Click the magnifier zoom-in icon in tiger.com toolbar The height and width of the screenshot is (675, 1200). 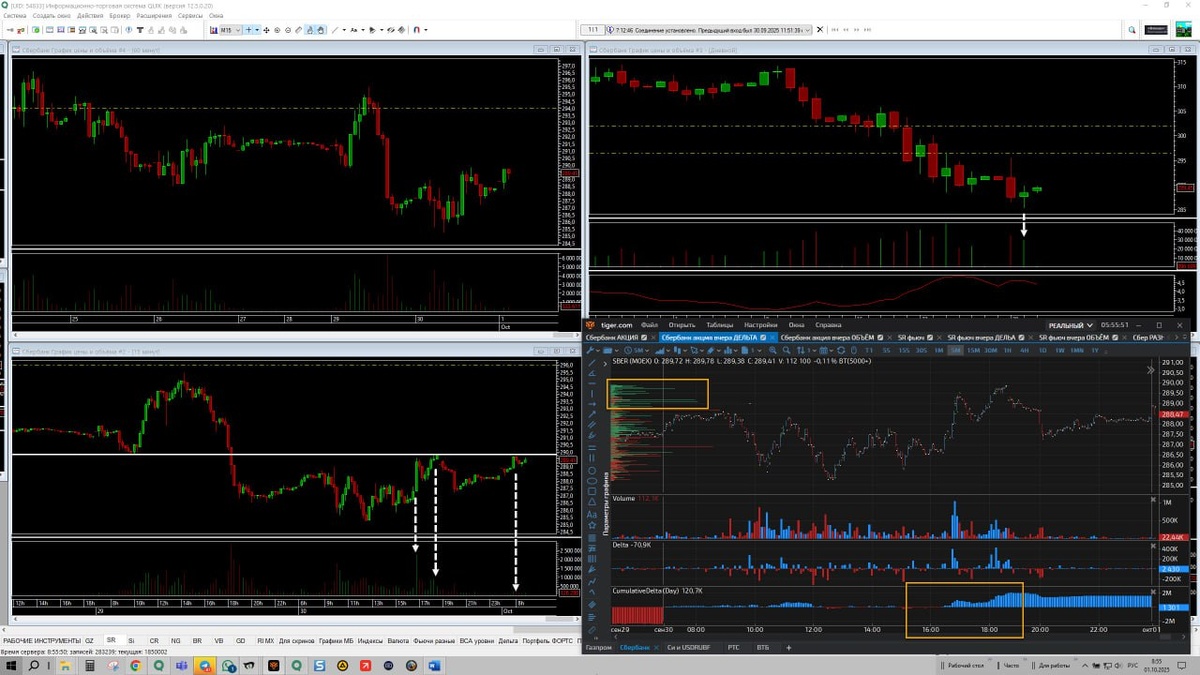tap(772, 351)
